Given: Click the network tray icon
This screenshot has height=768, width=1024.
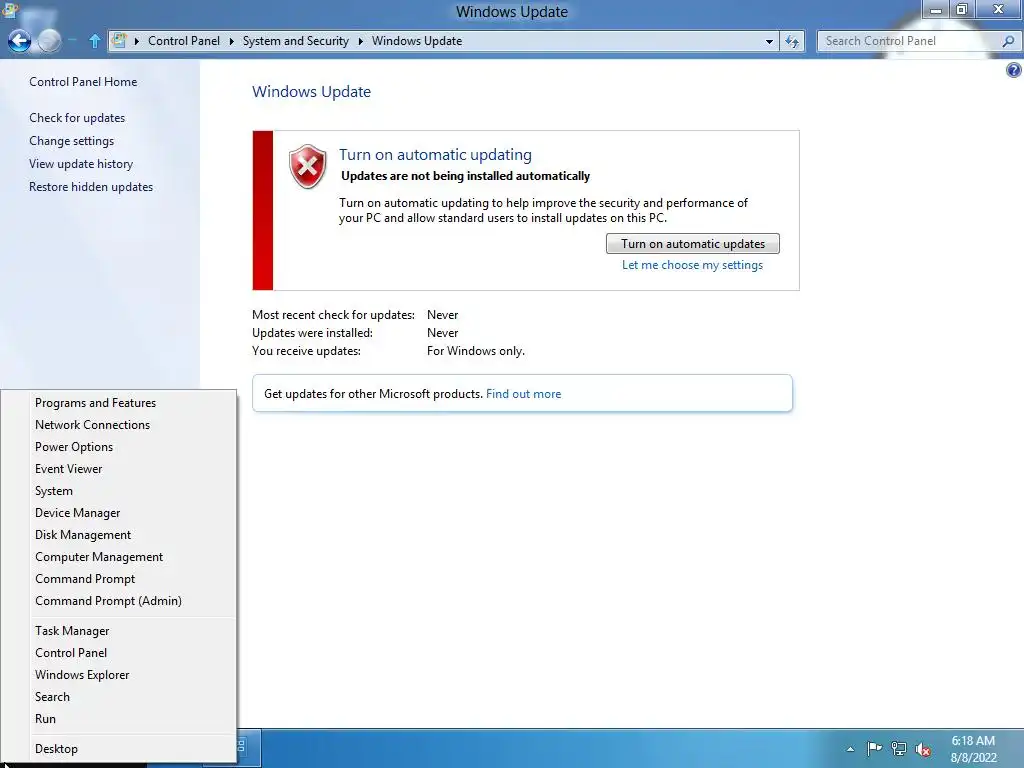Looking at the screenshot, I should [x=899, y=748].
